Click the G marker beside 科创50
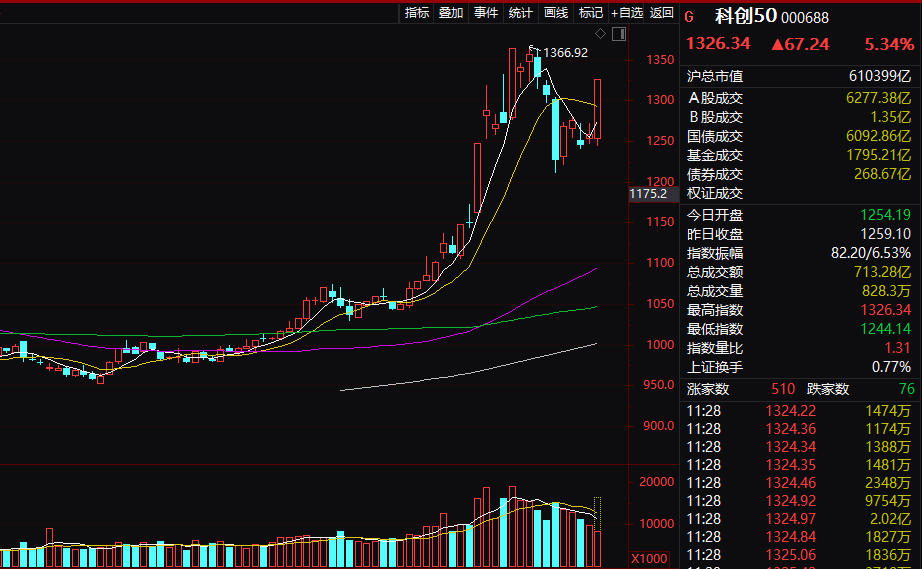Viewport: 922px width, 569px height. [x=689, y=16]
